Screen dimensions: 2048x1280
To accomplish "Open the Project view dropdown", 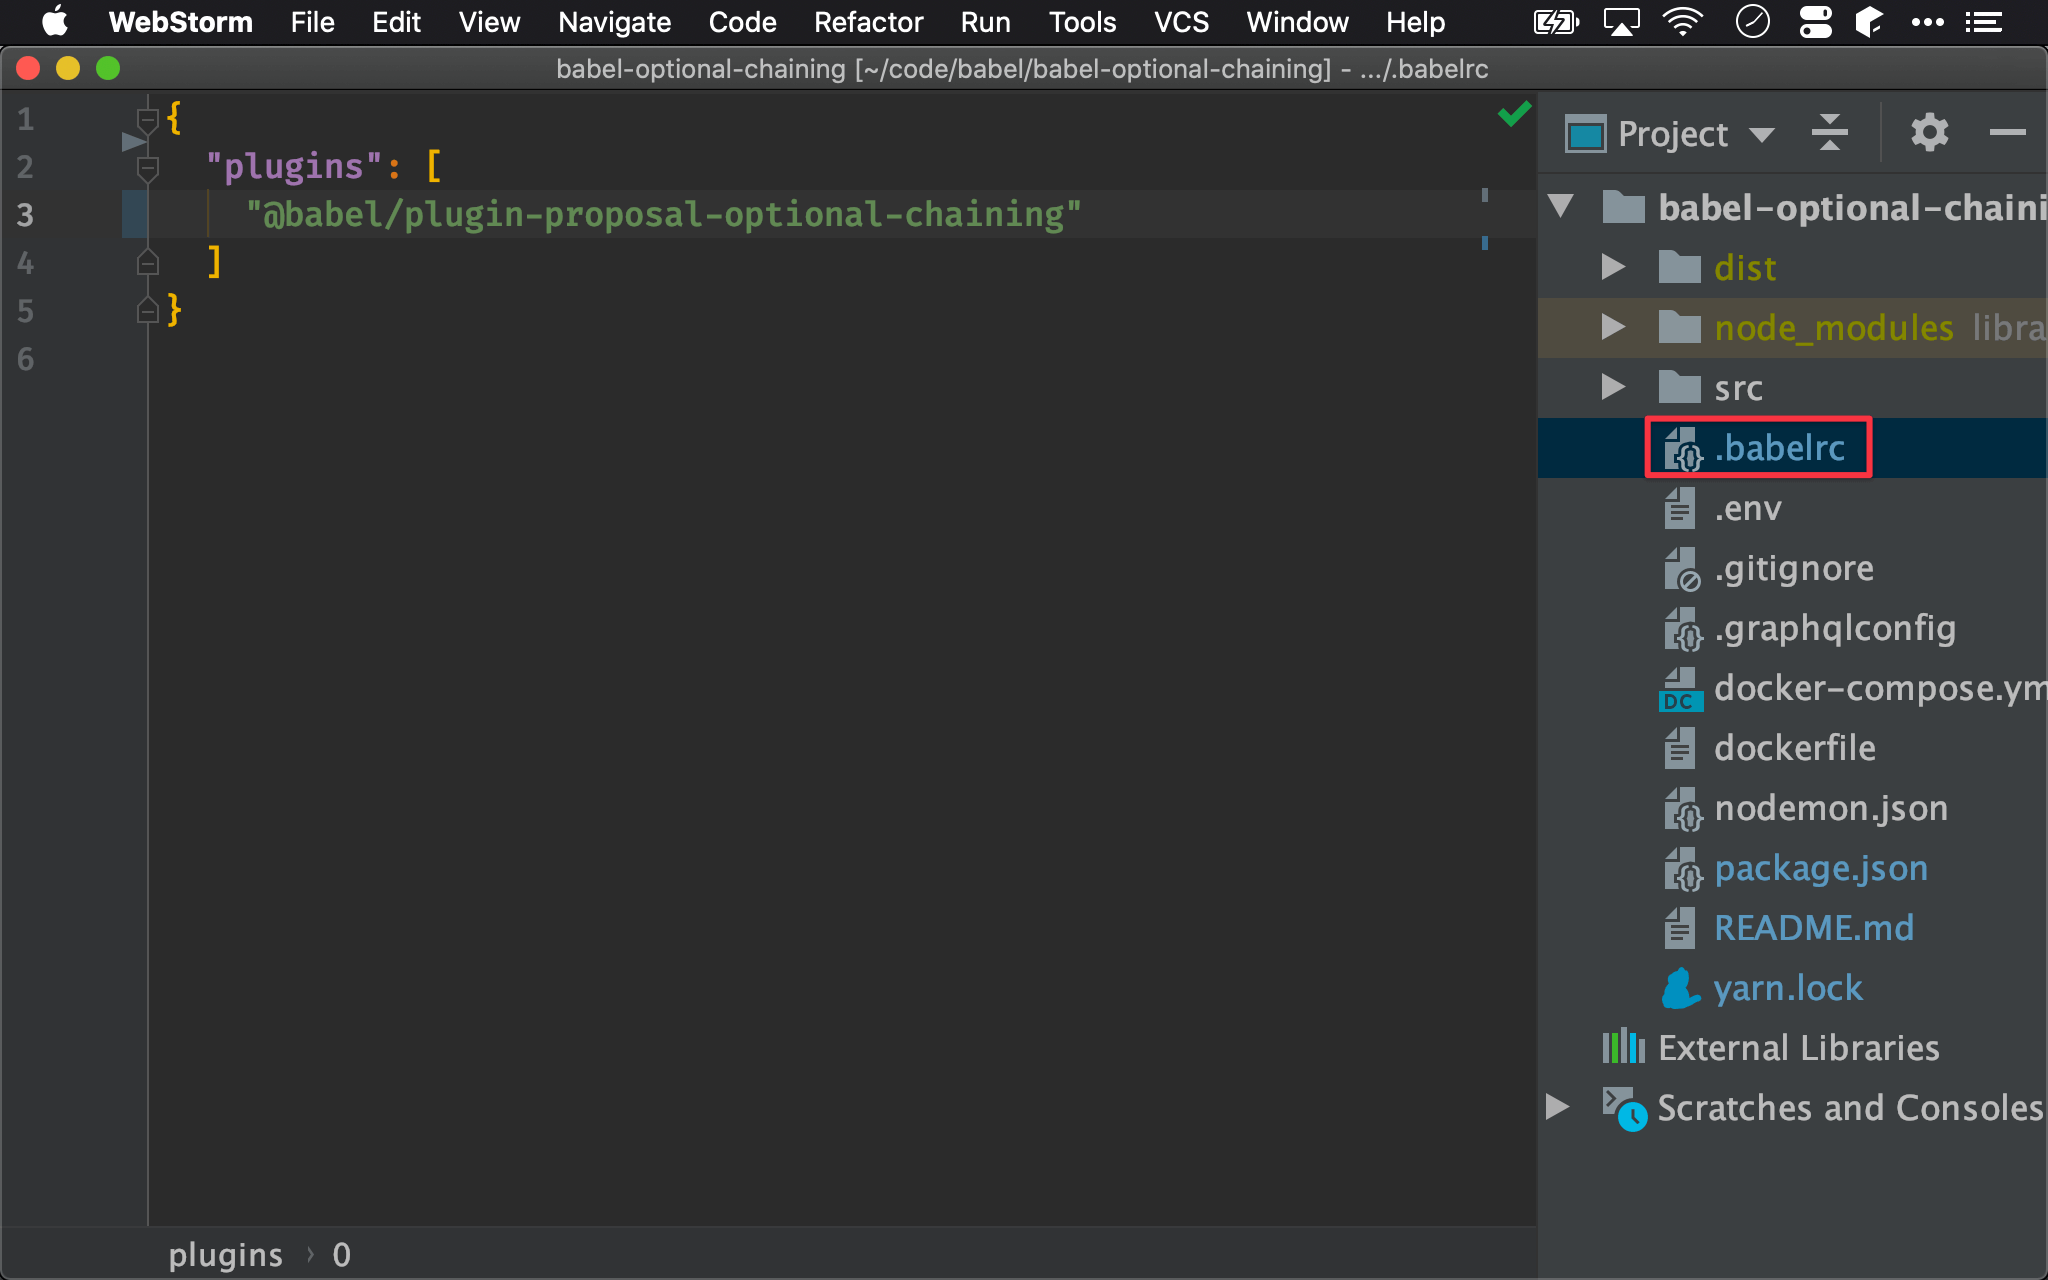I will pyautogui.click(x=1762, y=134).
